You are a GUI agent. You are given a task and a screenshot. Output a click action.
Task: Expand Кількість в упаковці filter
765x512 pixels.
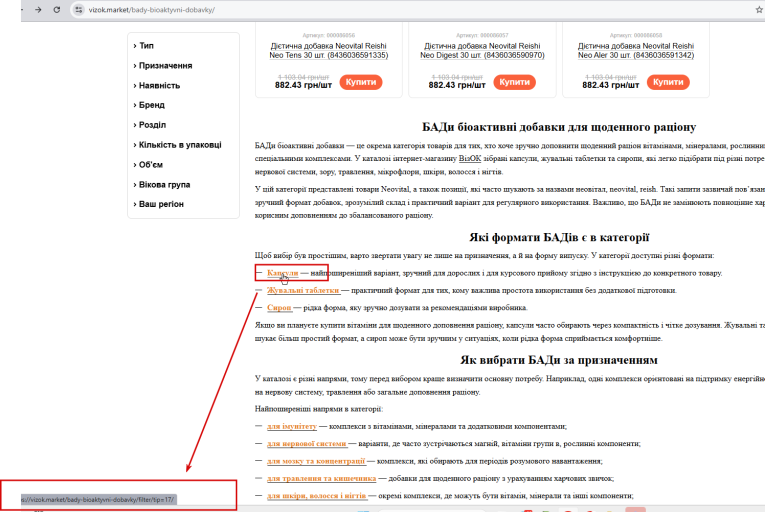click(177, 145)
